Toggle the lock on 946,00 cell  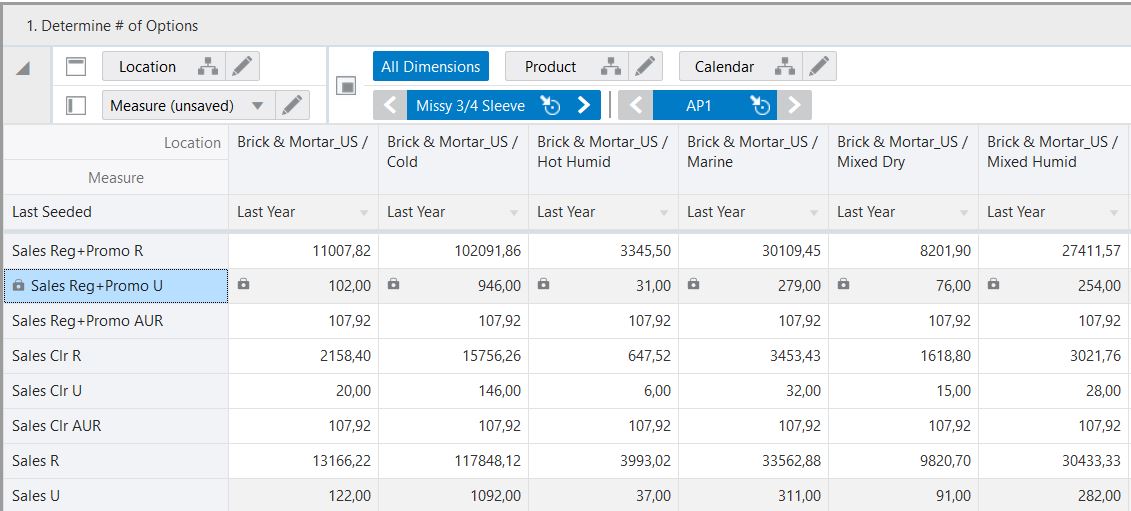[x=394, y=284]
